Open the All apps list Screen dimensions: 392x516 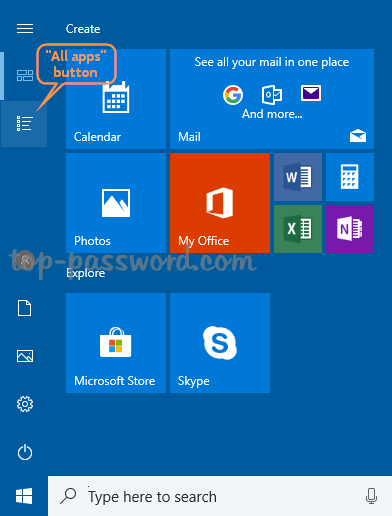click(24, 124)
